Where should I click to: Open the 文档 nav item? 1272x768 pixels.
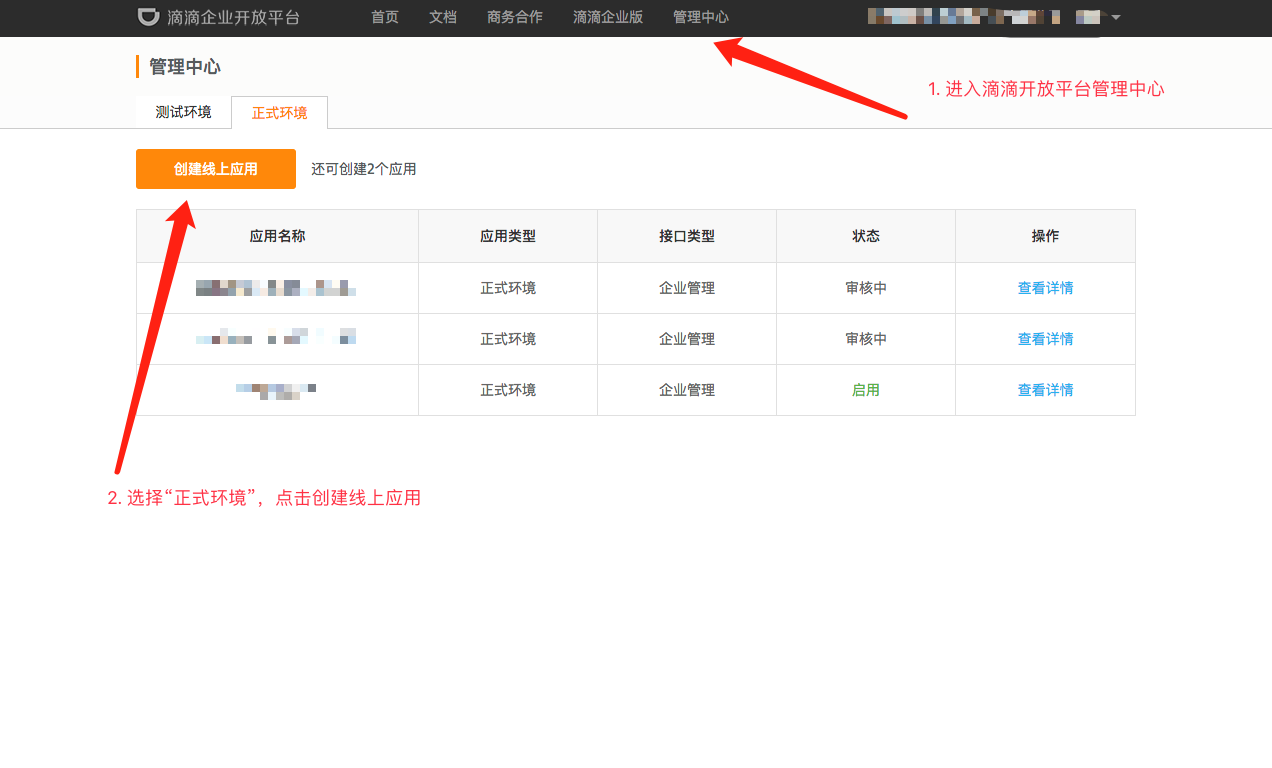click(443, 17)
